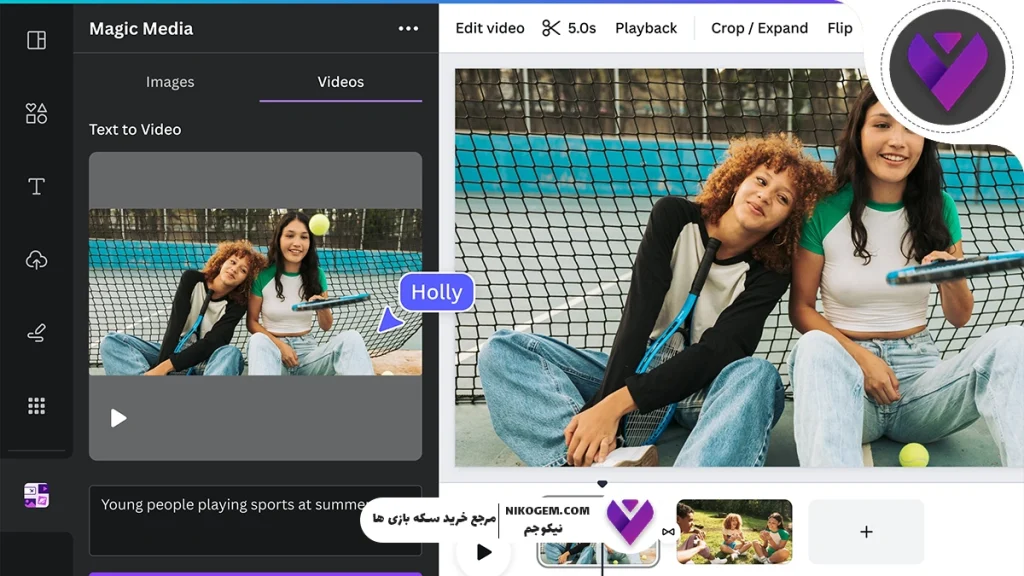Image resolution: width=1024 pixels, height=576 pixels.
Task: Switch to the Images tab
Action: pos(170,82)
